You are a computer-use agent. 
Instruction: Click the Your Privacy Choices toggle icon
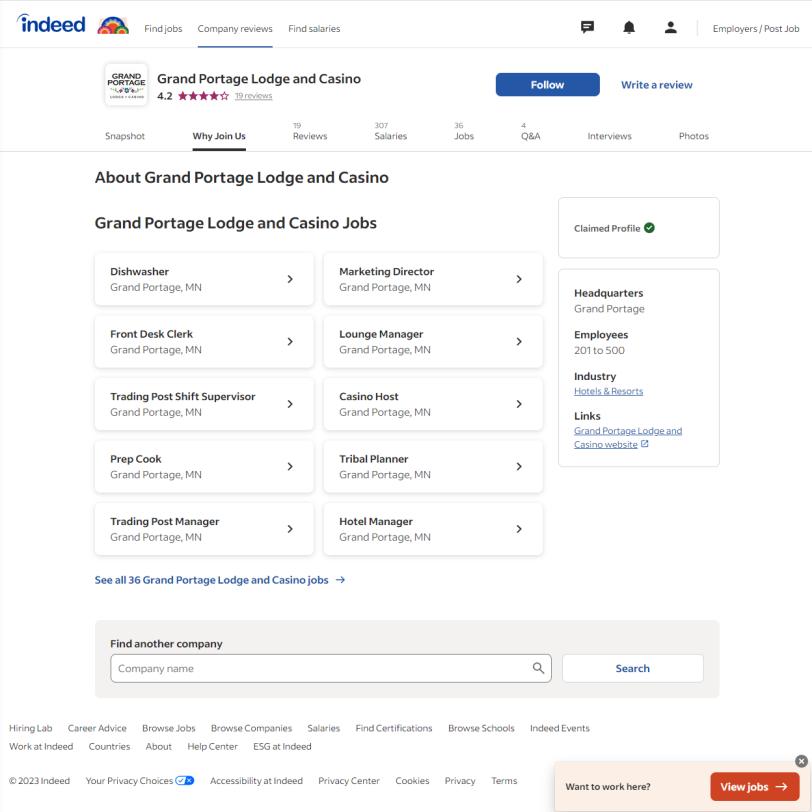coord(185,781)
